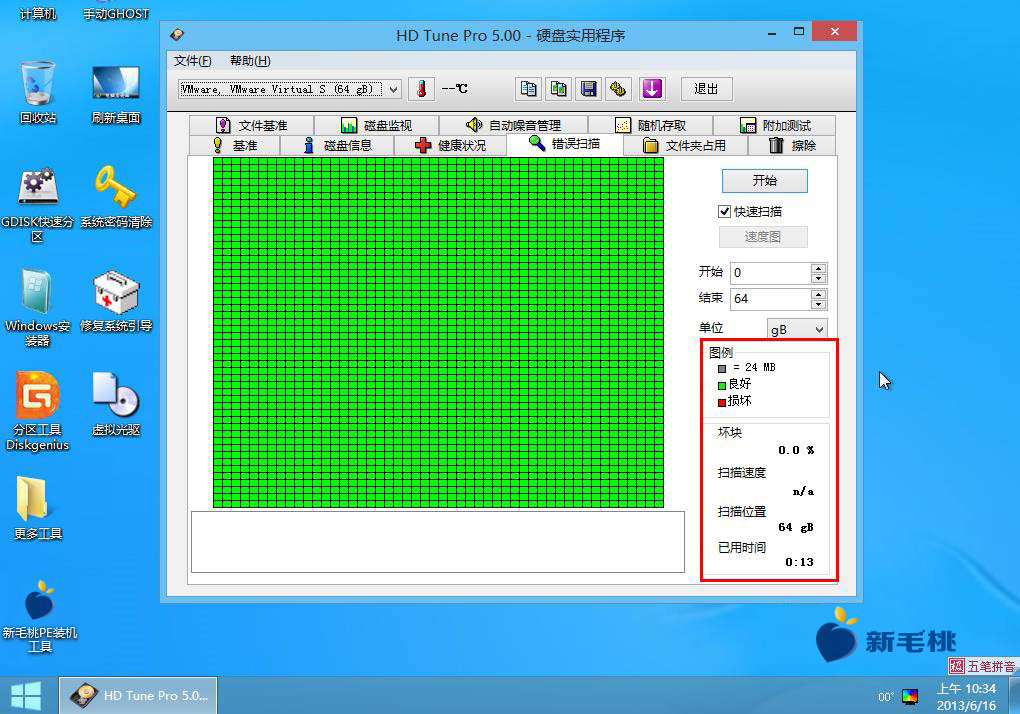Click the empty log box below the grid

click(x=438, y=542)
